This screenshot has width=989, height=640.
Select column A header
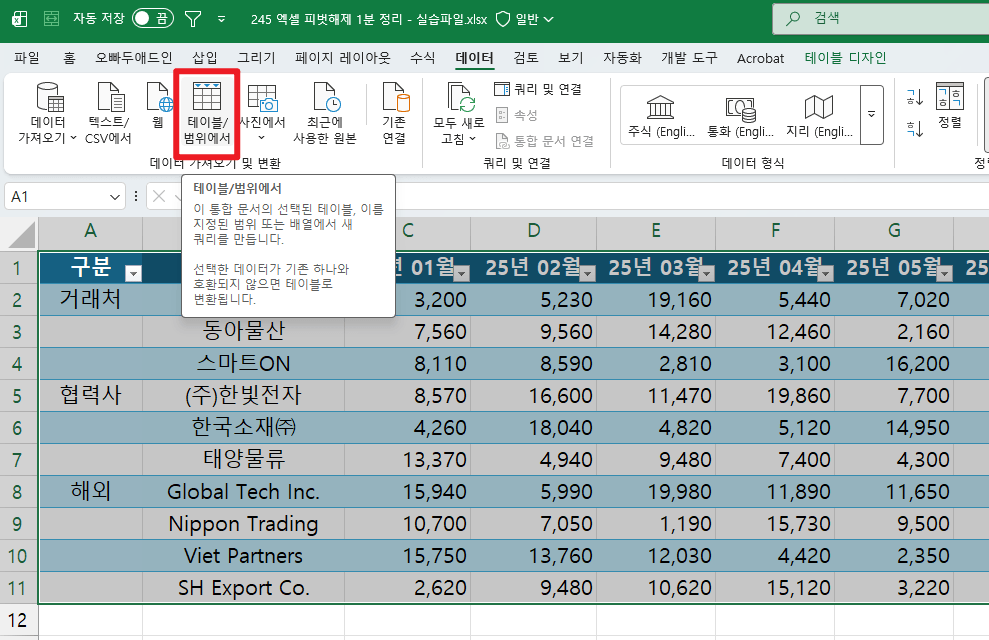pos(91,231)
